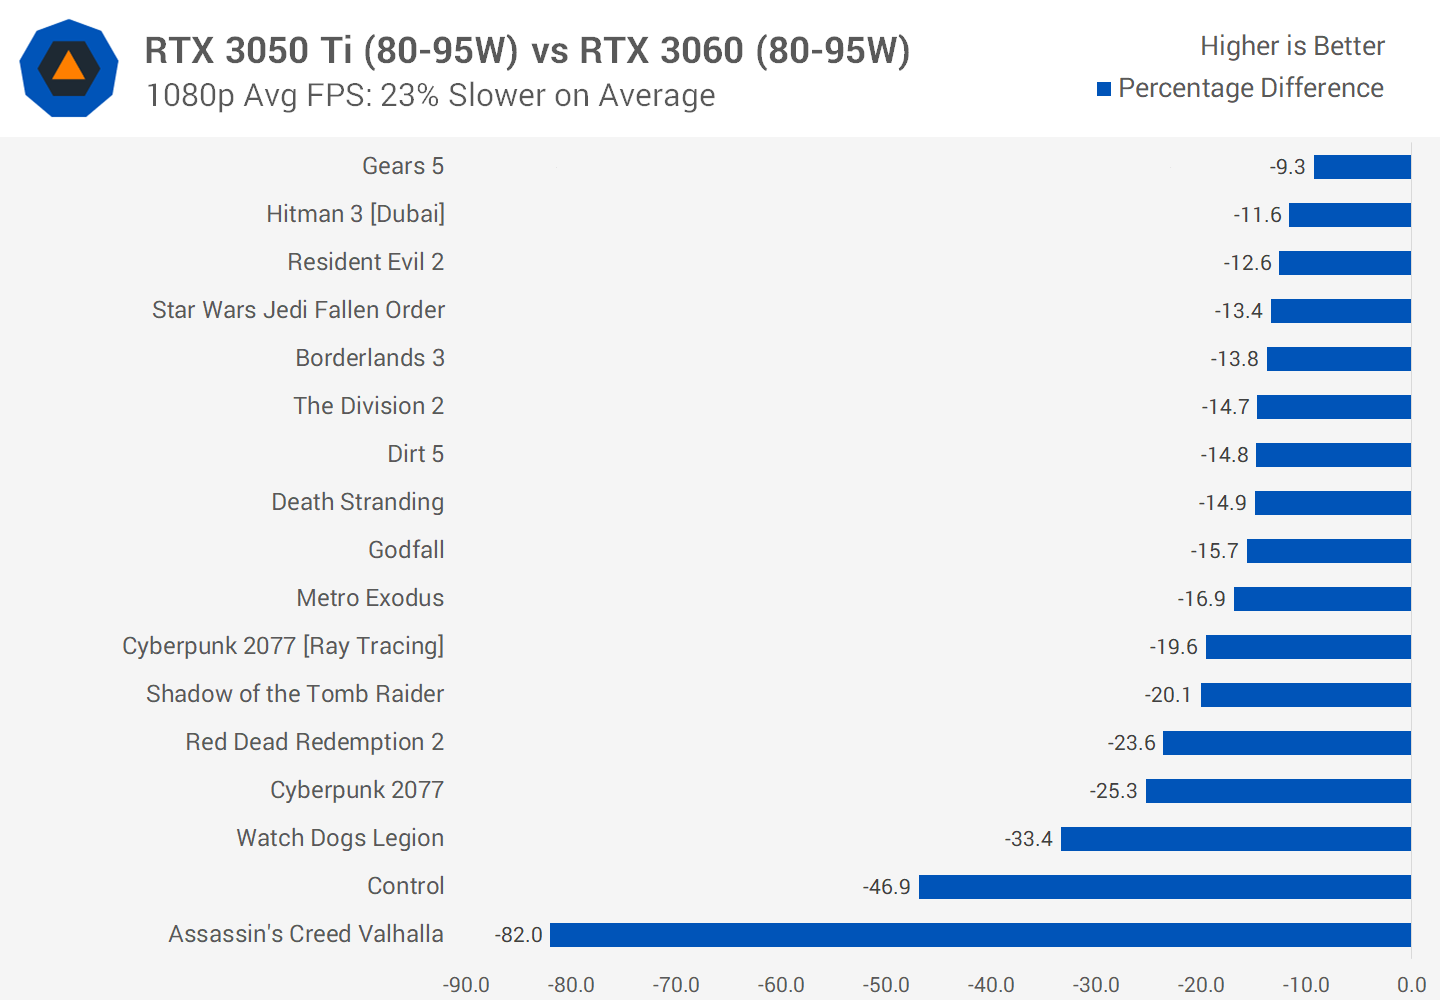Click the '-33.4' value label

tap(1029, 839)
